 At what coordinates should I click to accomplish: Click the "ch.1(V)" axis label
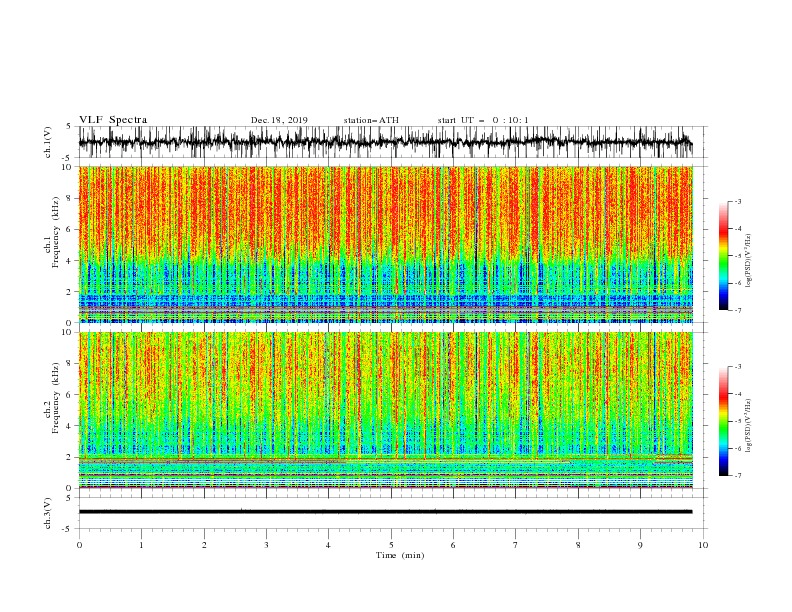coord(48,142)
